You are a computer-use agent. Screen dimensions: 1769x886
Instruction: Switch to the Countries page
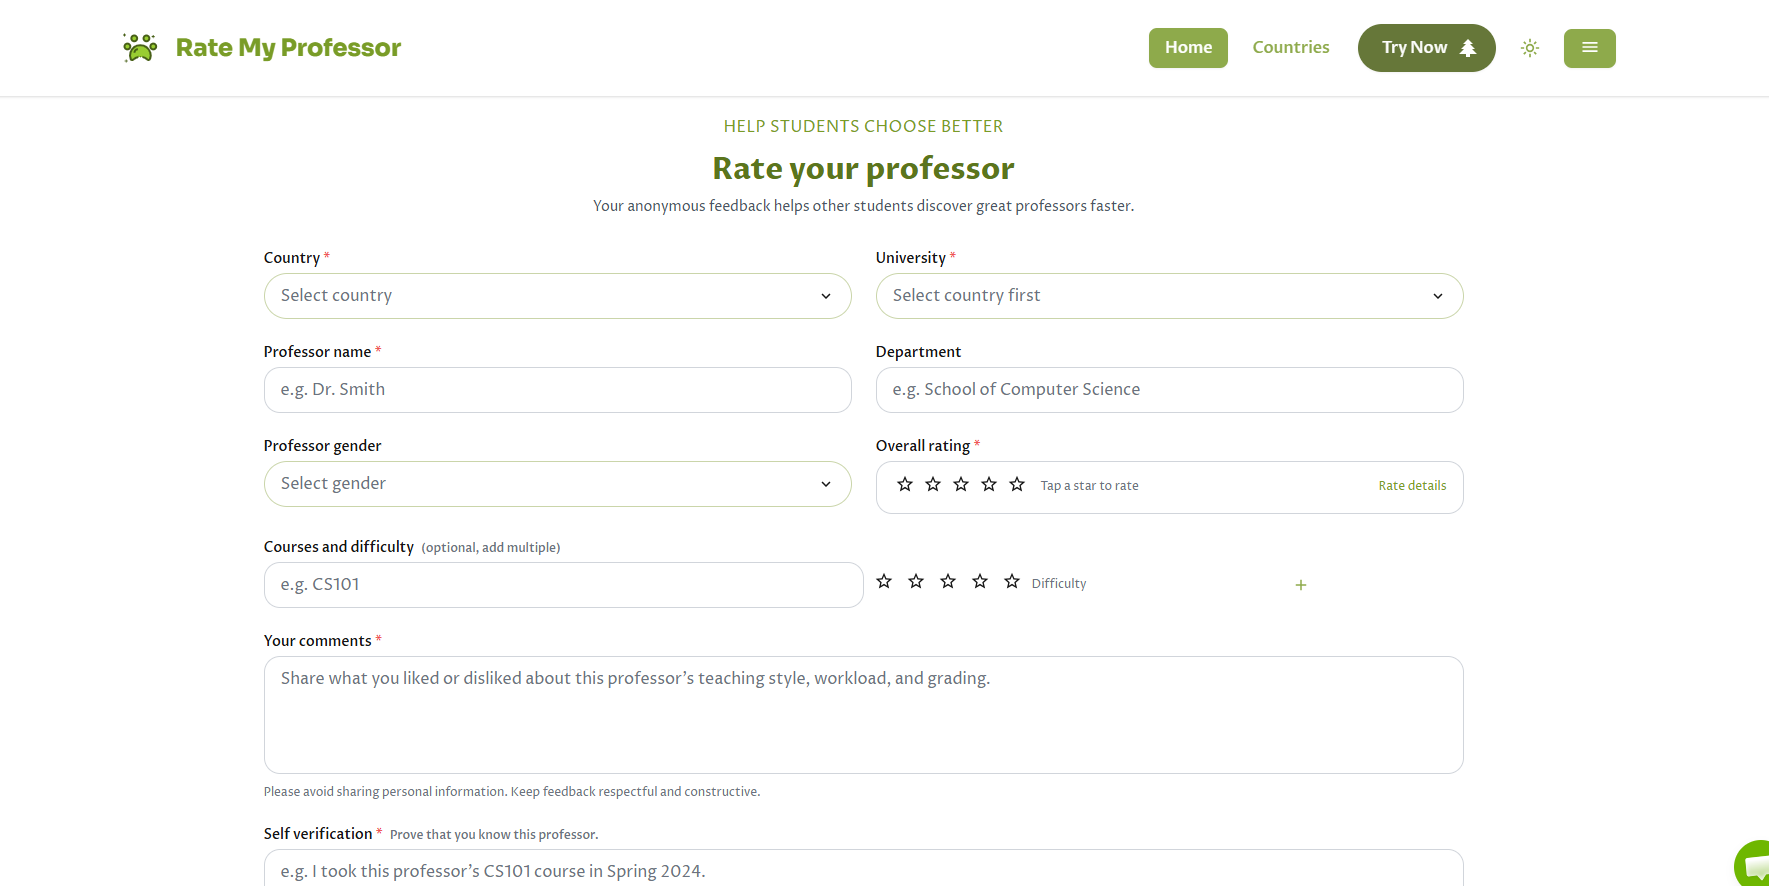coord(1290,47)
